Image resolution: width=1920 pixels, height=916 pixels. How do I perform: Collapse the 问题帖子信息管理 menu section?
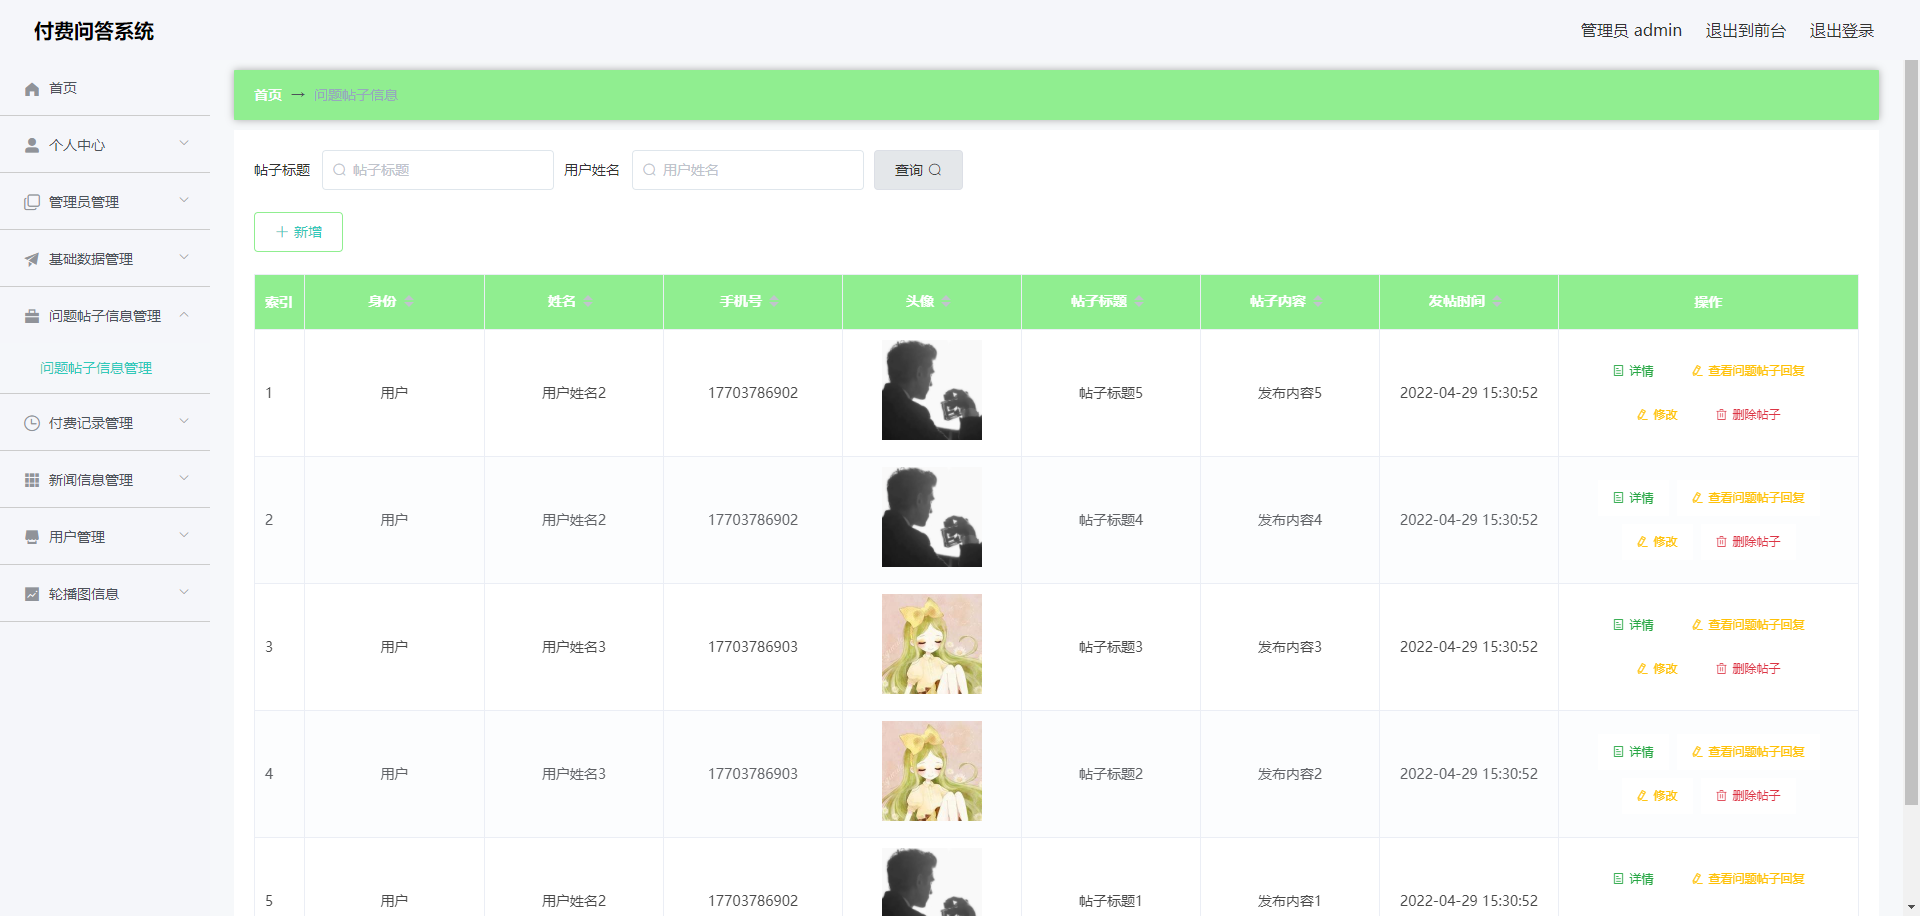click(184, 315)
